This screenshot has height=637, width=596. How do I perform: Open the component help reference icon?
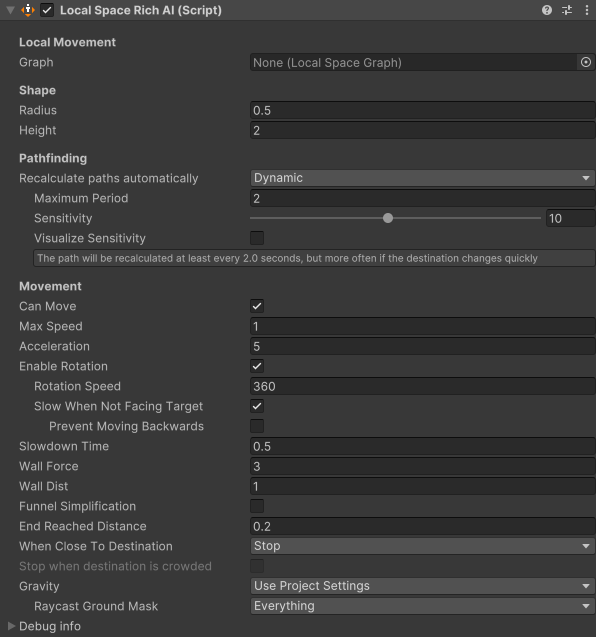click(547, 10)
